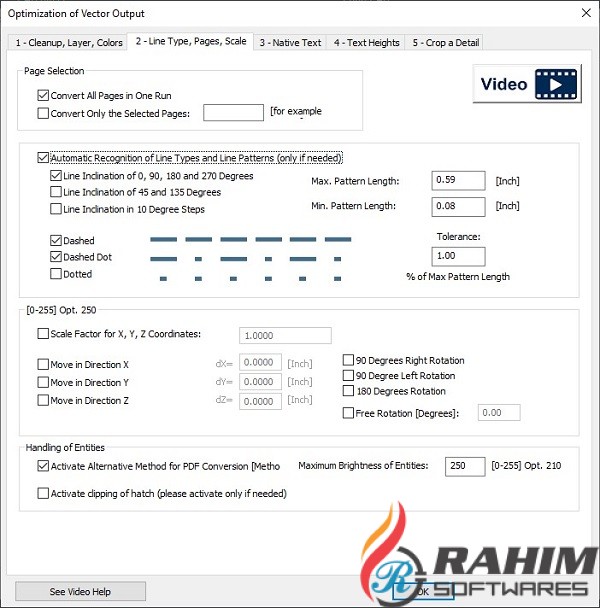Check Move in Direction Z

point(43,400)
